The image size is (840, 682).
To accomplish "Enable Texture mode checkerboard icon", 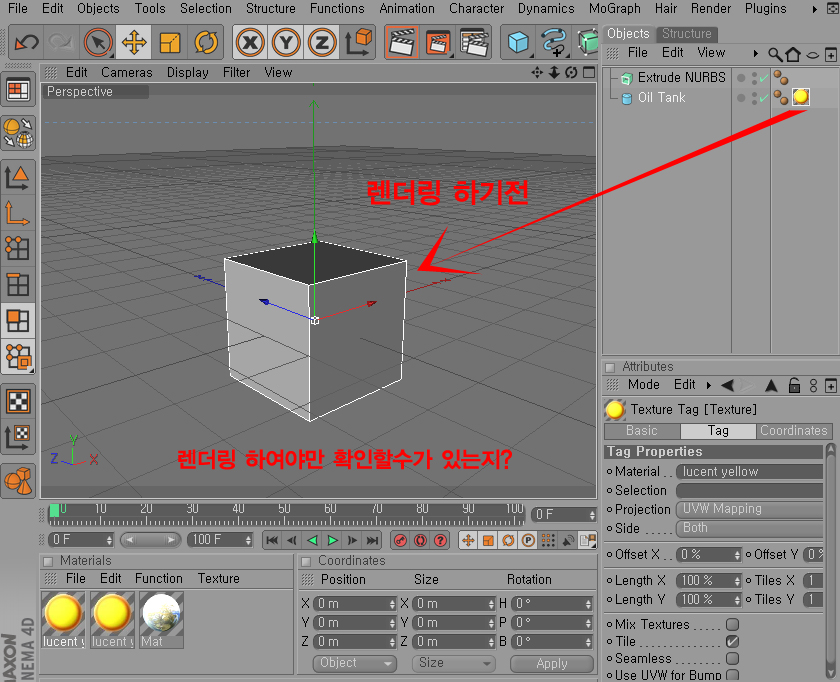I will [18, 401].
